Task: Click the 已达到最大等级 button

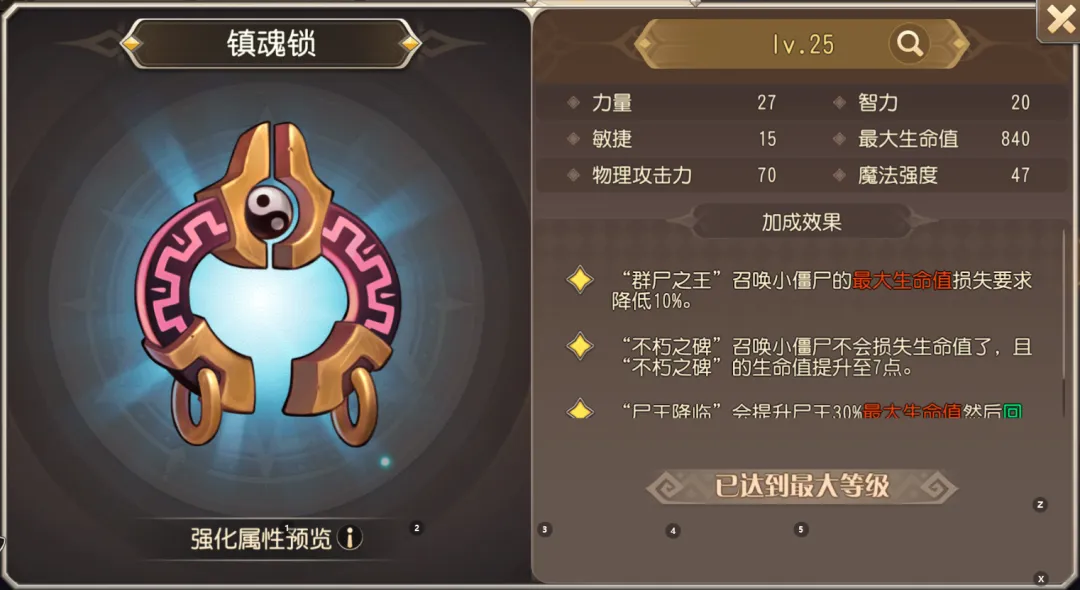Action: click(x=802, y=487)
